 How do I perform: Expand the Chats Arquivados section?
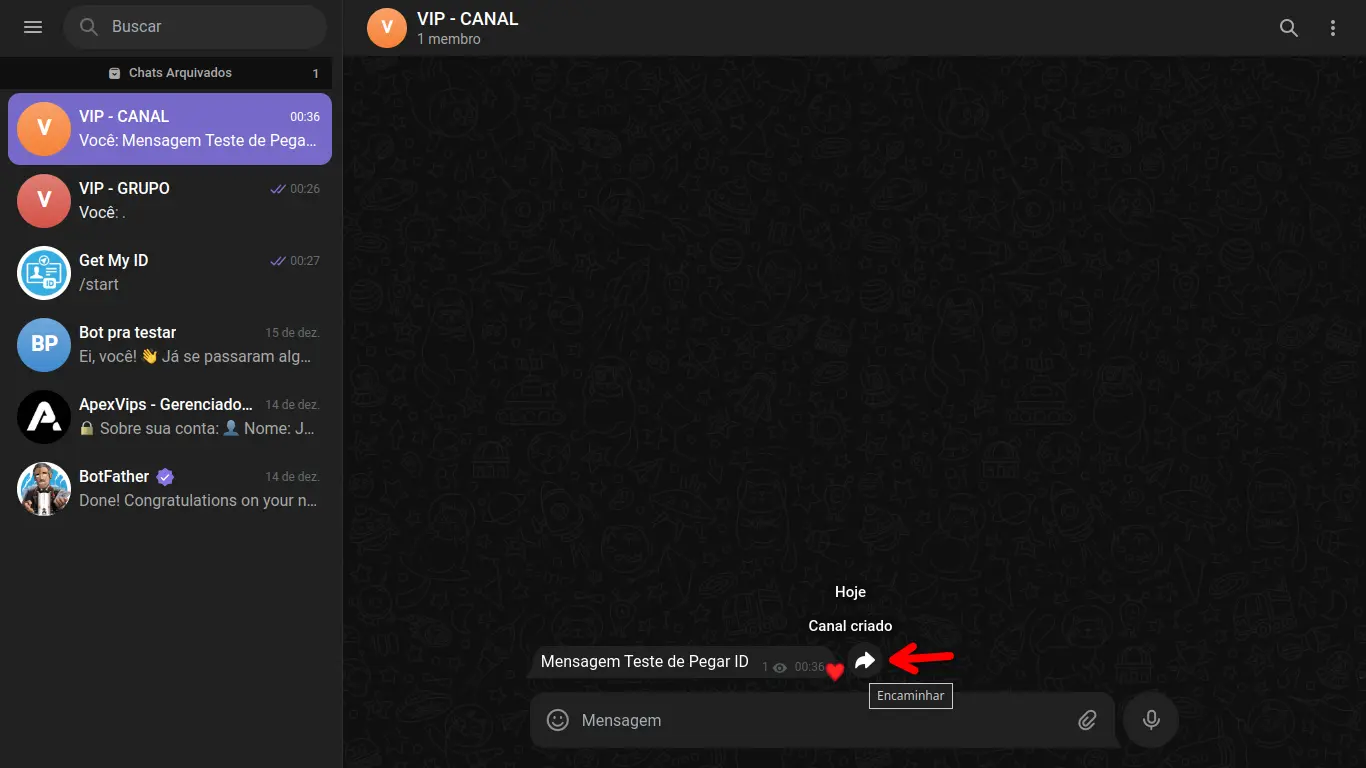(170, 73)
